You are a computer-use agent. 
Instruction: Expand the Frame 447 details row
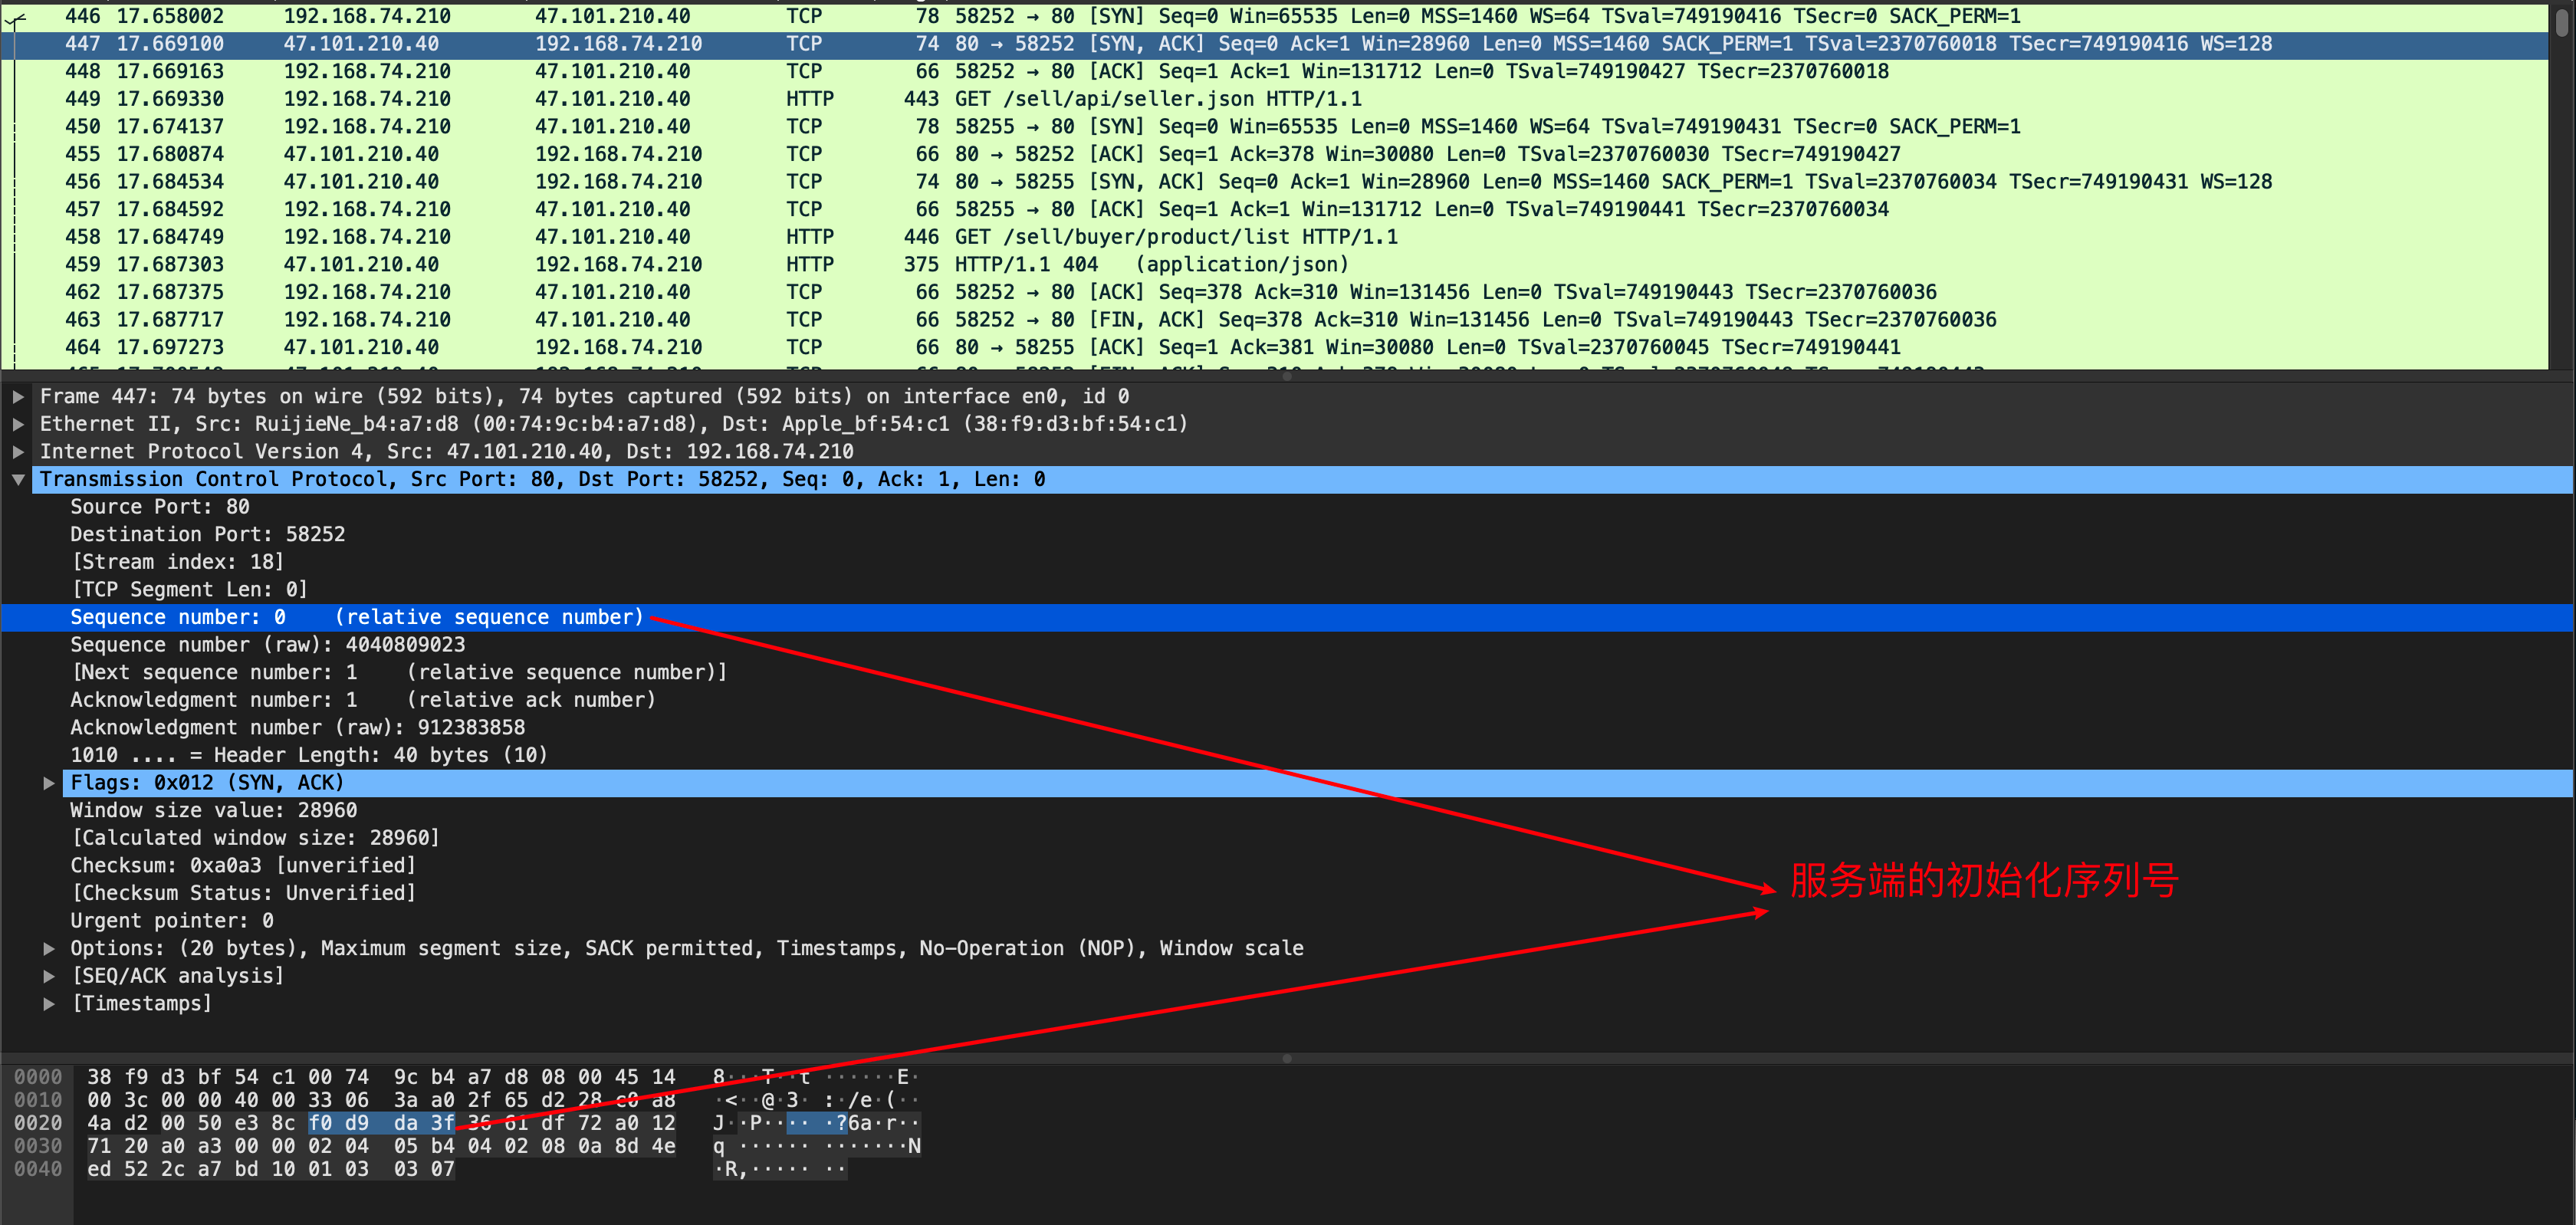(x=18, y=397)
